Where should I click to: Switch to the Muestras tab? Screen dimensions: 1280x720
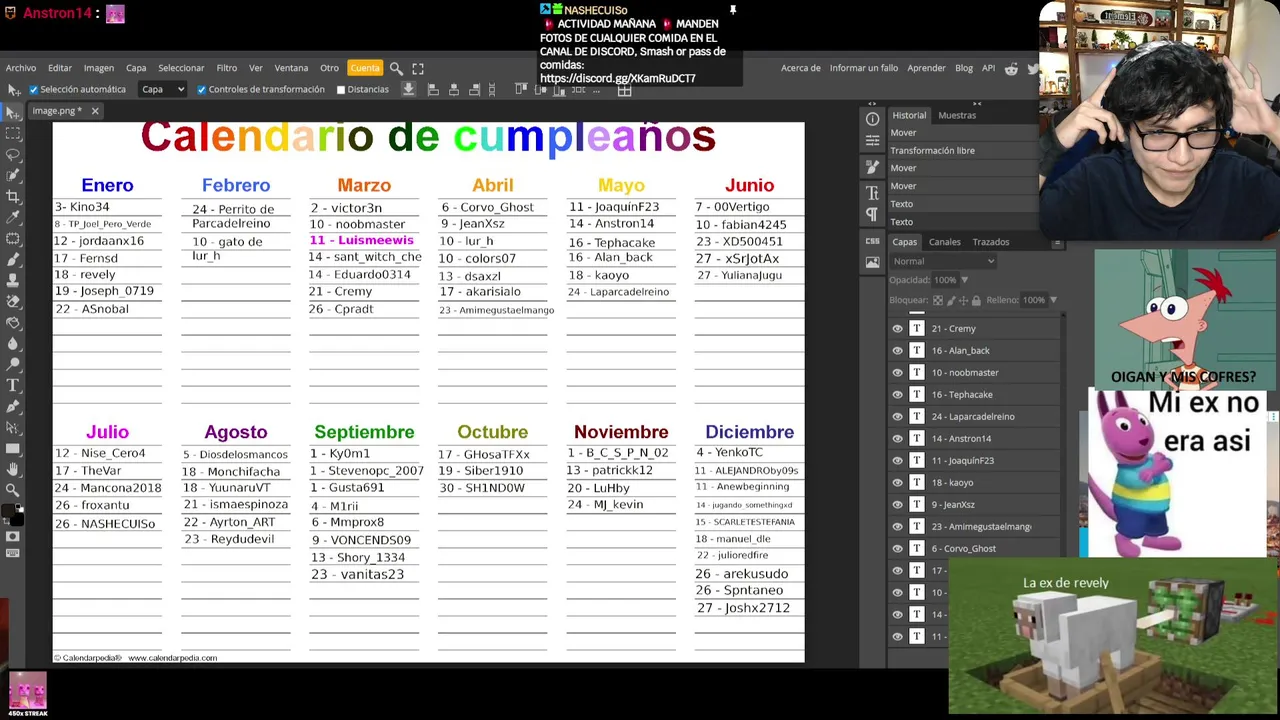[x=957, y=115]
